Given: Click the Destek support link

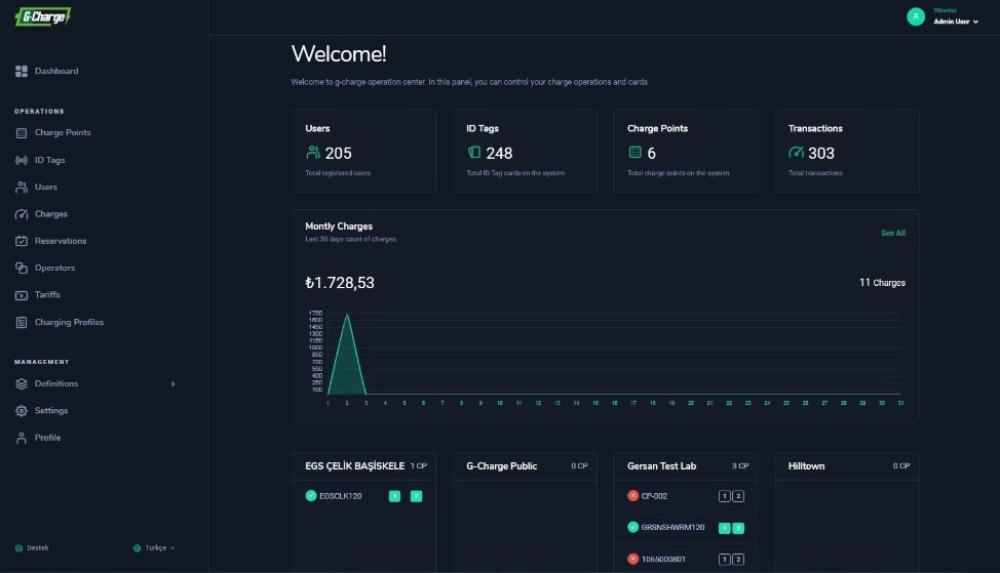Looking at the screenshot, I should click(x=36, y=548).
